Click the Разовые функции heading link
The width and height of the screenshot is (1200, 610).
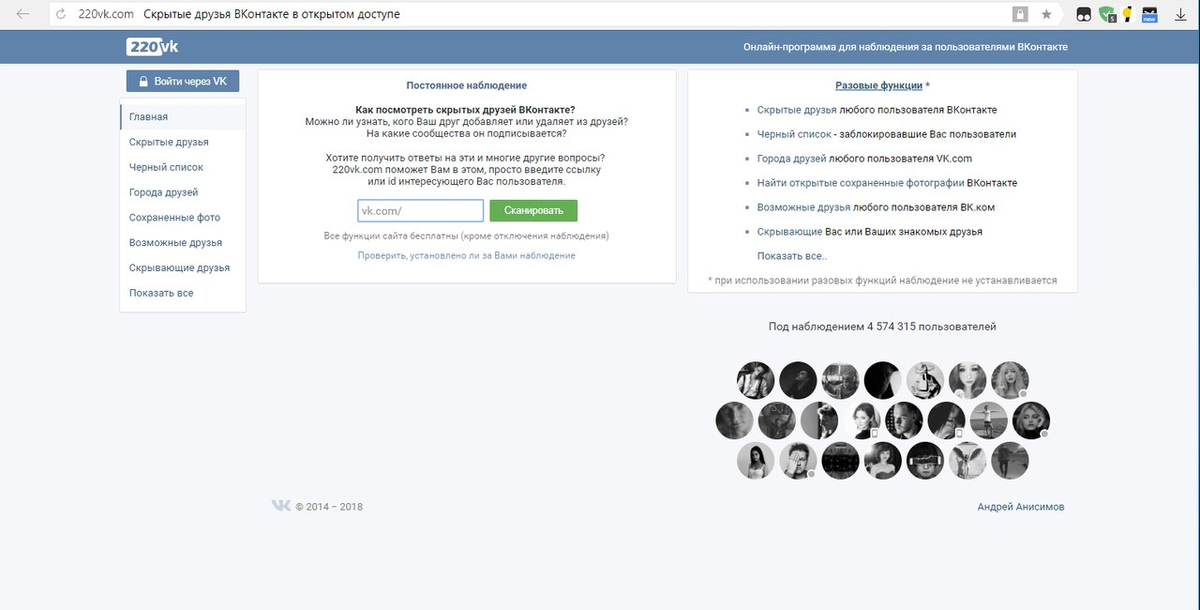pyautogui.click(x=879, y=86)
